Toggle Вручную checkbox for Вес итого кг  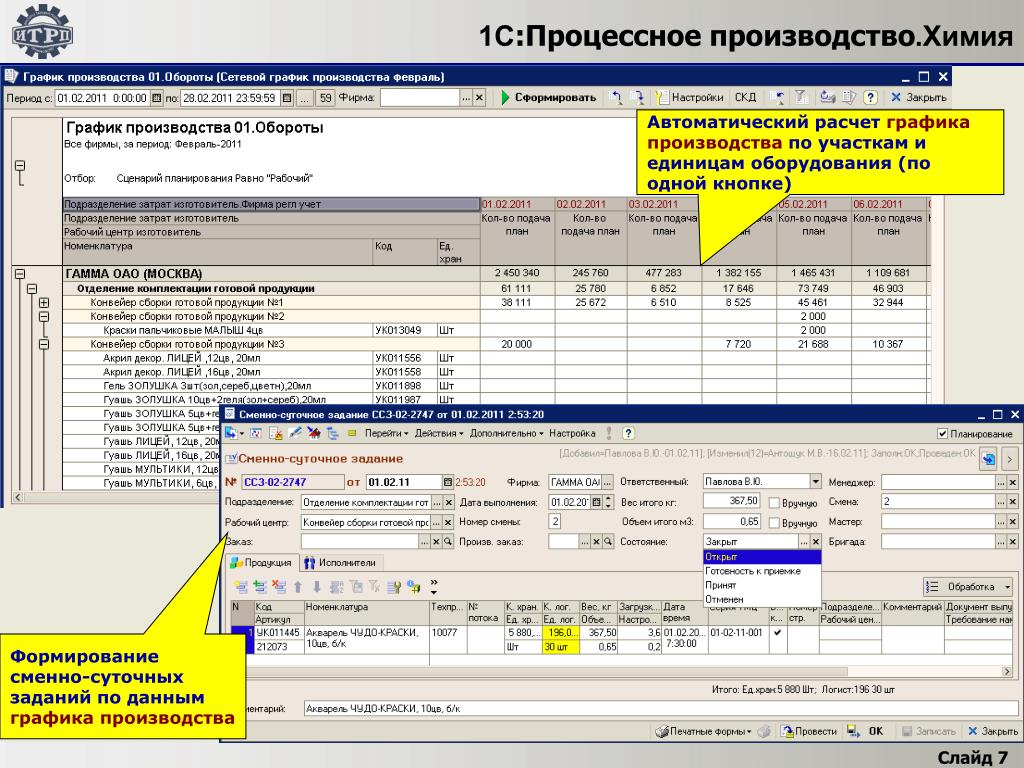[x=774, y=503]
